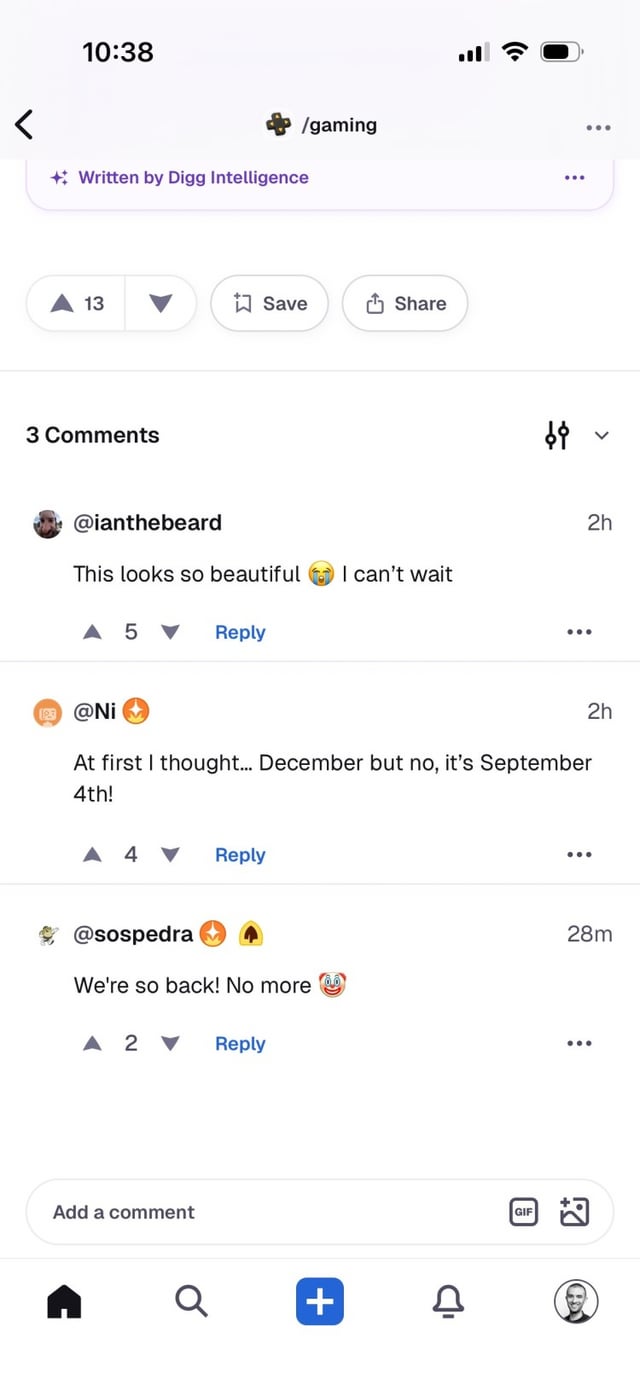The height and width of the screenshot is (1390, 640).
Task: Downvote the post
Action: coord(160,303)
